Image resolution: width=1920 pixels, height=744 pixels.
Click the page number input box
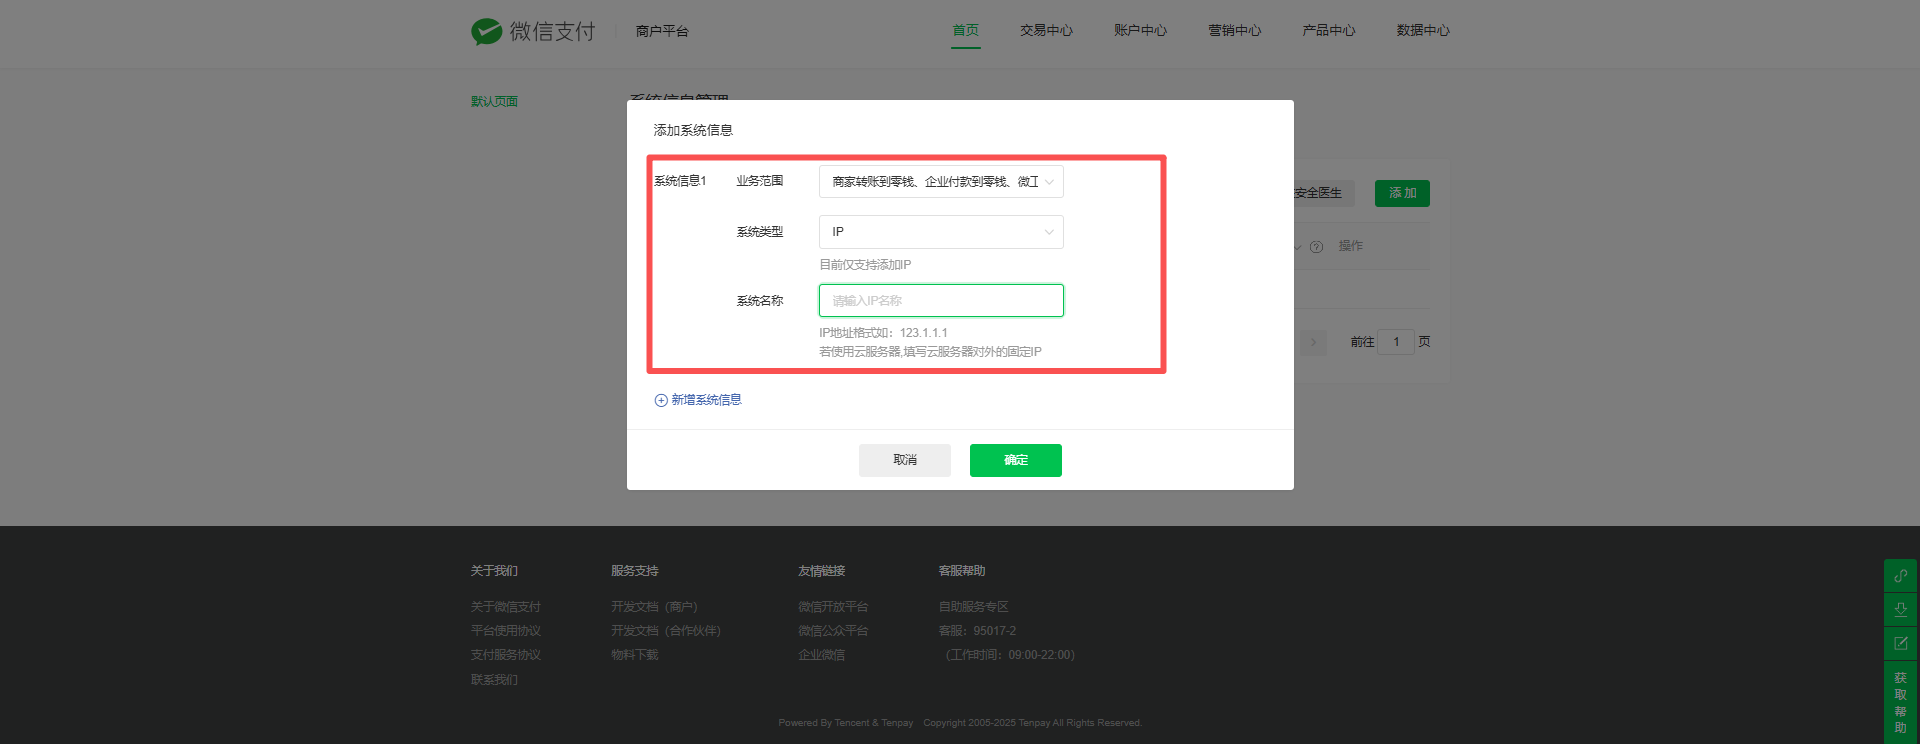pos(1396,342)
